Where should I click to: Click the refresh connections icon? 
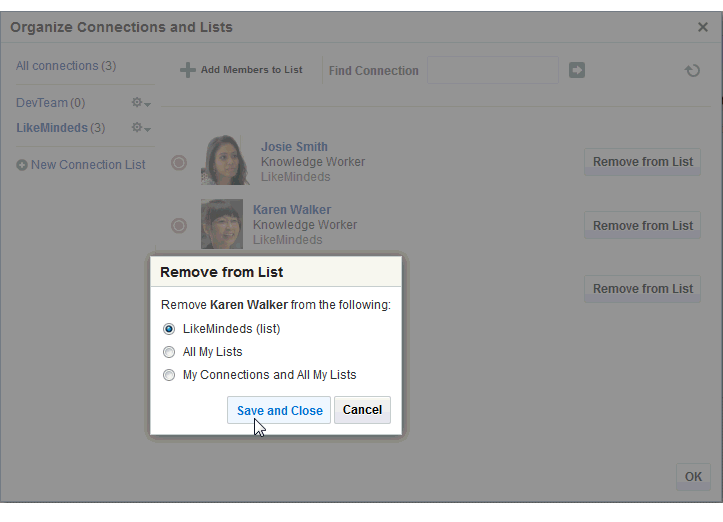pos(692,71)
